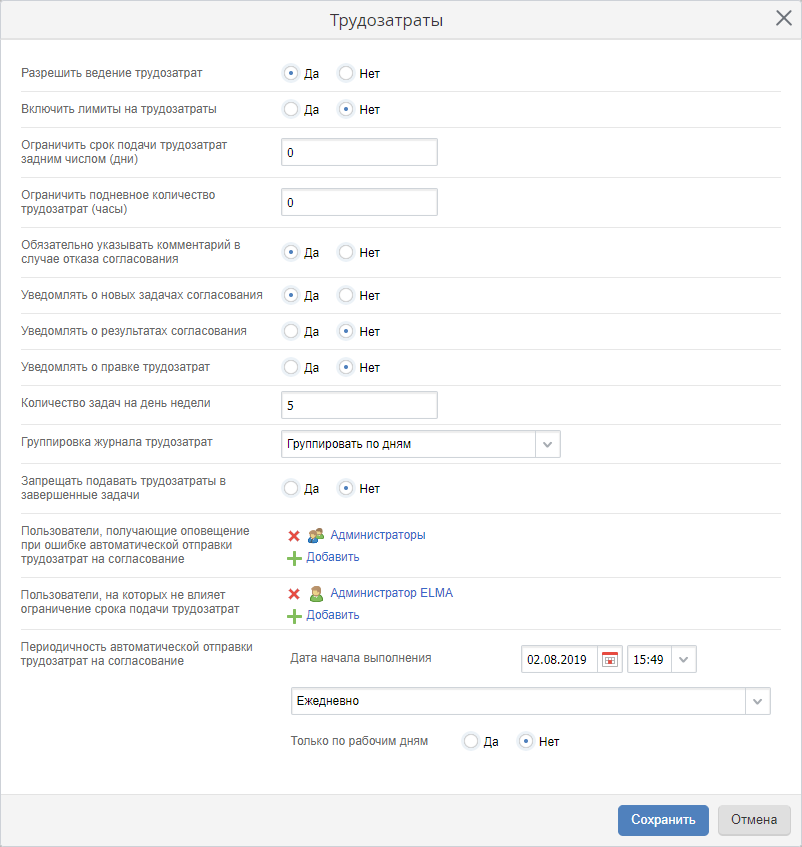The width and height of the screenshot is (802, 847).
Task: Click the Администраторы group icon
Action: [316, 536]
